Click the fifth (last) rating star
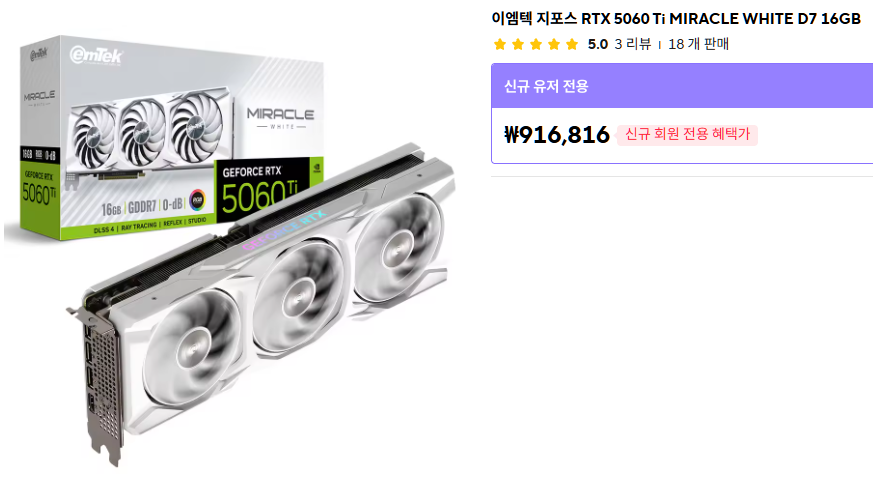The height and width of the screenshot is (487, 873). pyautogui.click(x=572, y=45)
